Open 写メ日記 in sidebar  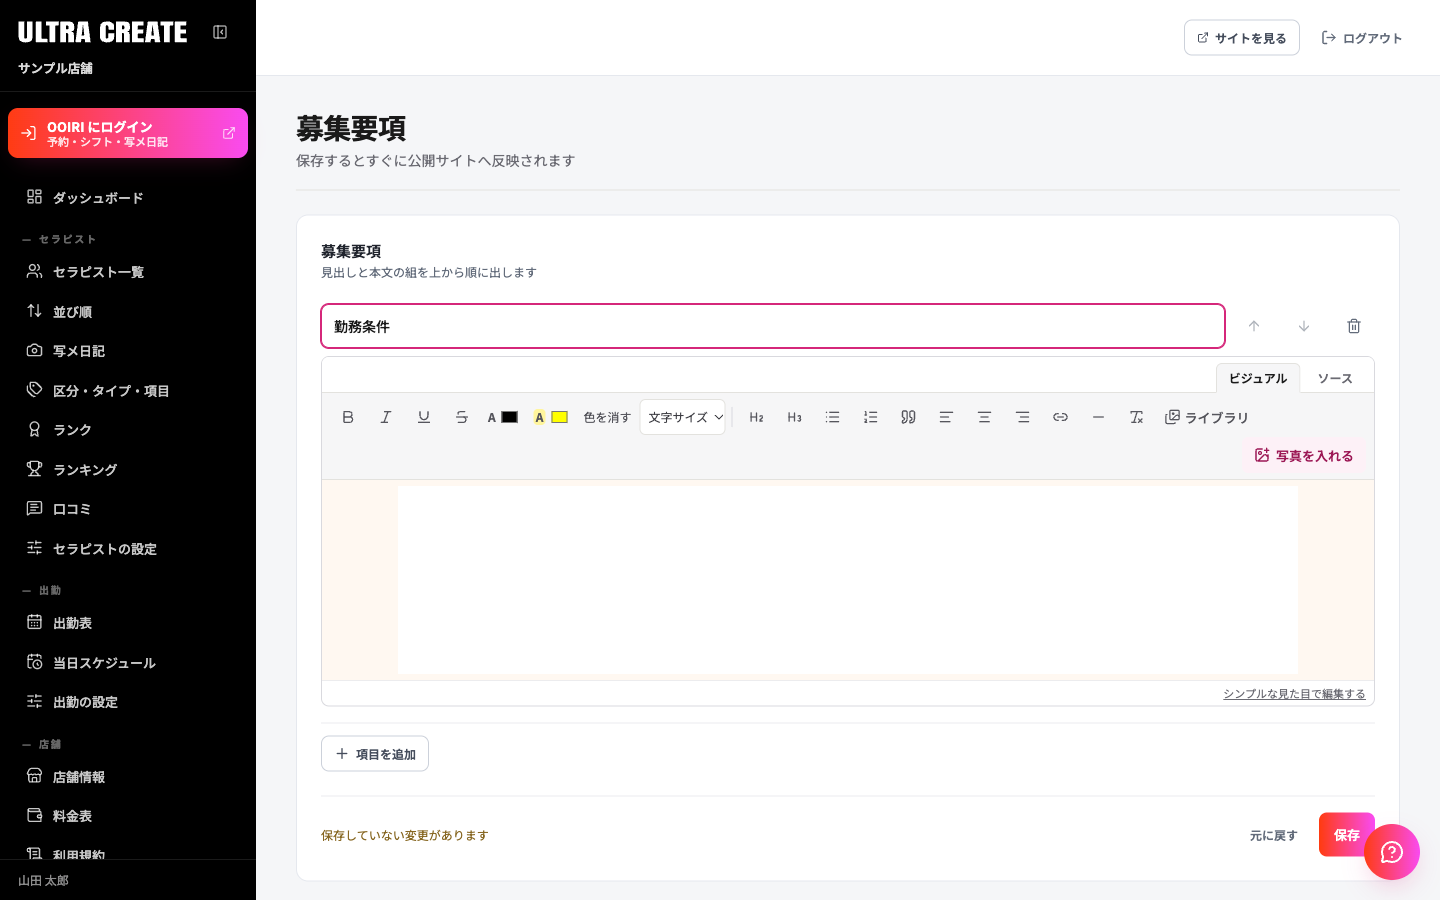click(128, 351)
